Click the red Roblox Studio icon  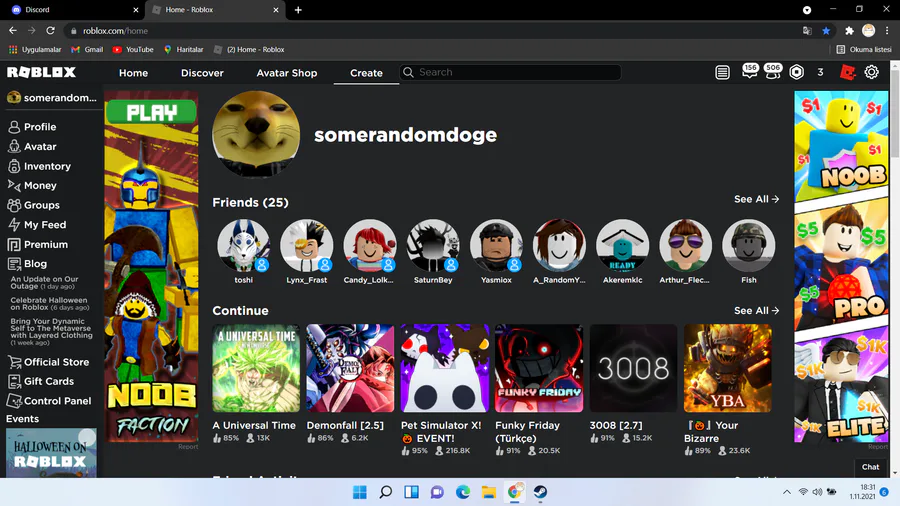point(847,72)
